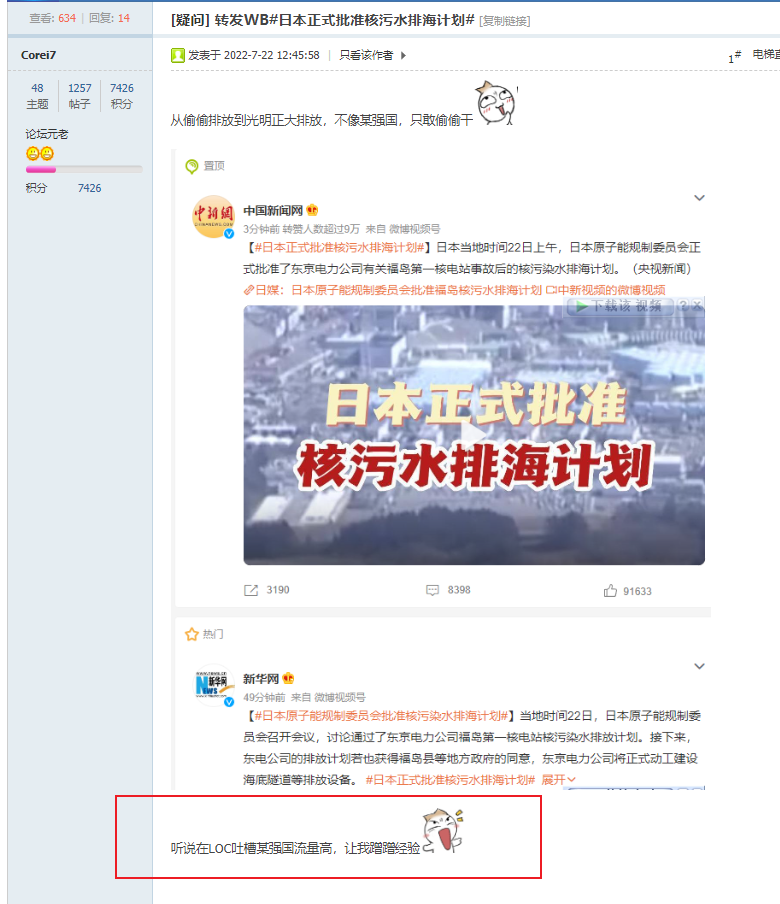Open 中国新闻网 avatar logo
Screen dimensions: 780x904
(213, 217)
